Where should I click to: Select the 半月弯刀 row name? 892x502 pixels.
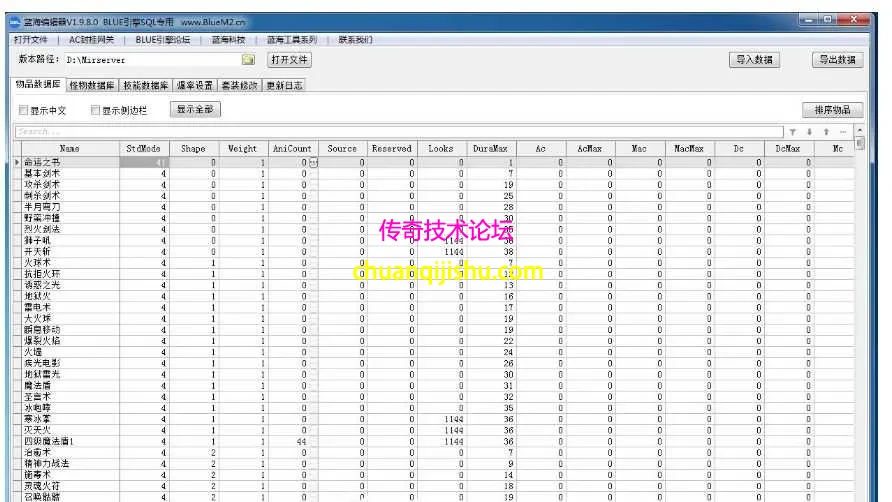(42, 207)
